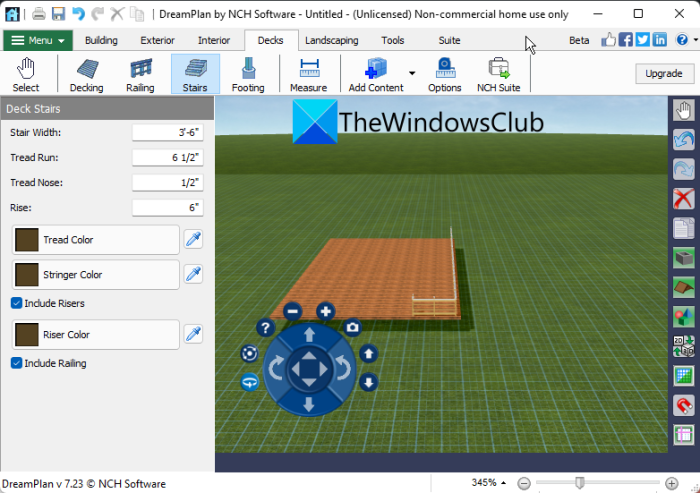Click the thumbs-up like icon

(608, 40)
